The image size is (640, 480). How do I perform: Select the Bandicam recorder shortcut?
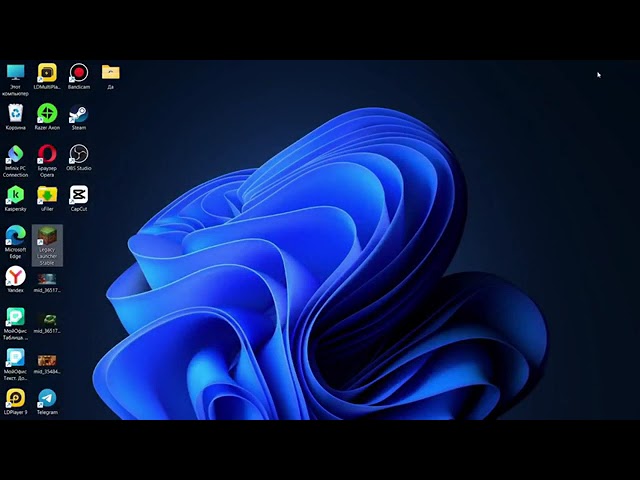(79, 76)
